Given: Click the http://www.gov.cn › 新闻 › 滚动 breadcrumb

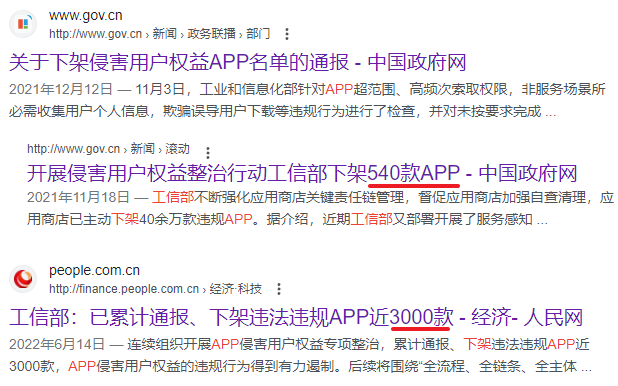Looking at the screenshot, I should (x=108, y=149).
